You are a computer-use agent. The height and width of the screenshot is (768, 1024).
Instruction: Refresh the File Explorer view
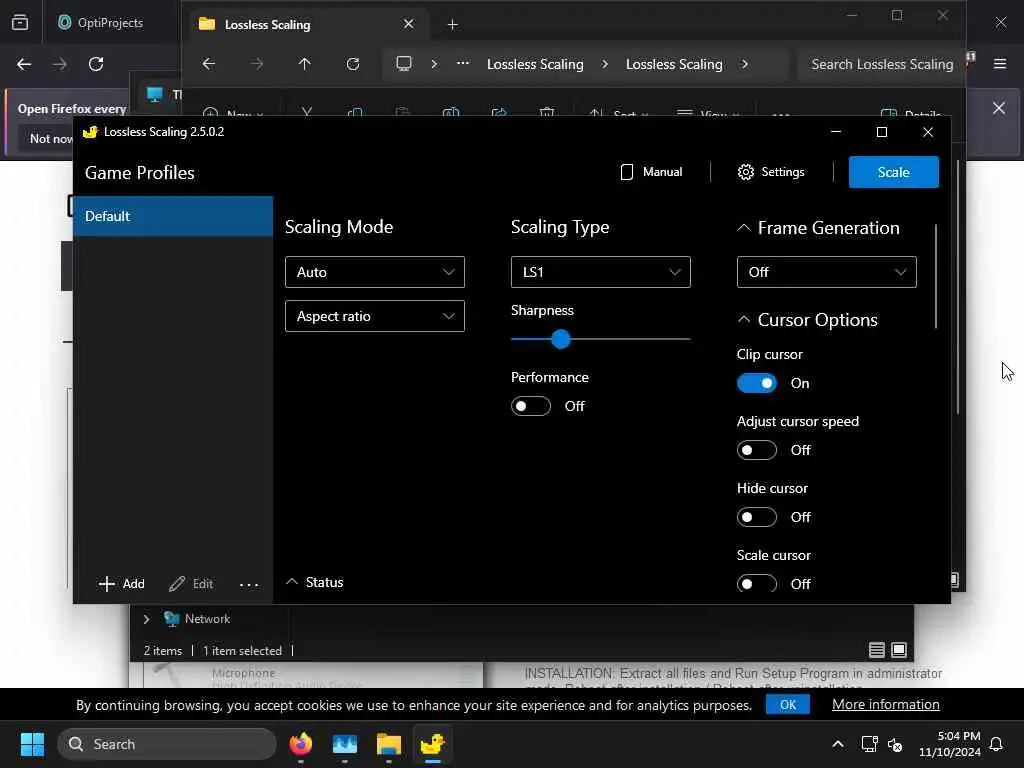(353, 64)
